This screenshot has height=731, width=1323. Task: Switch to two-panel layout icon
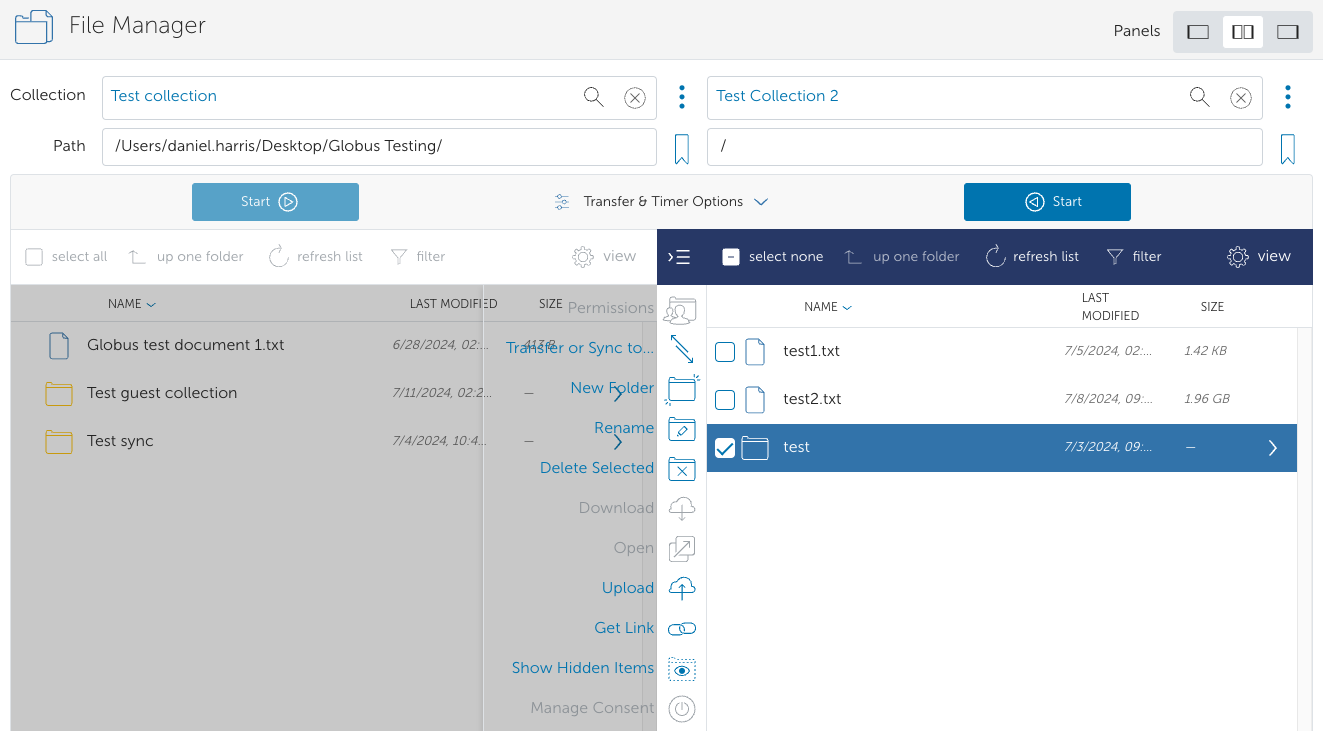coord(1243,32)
